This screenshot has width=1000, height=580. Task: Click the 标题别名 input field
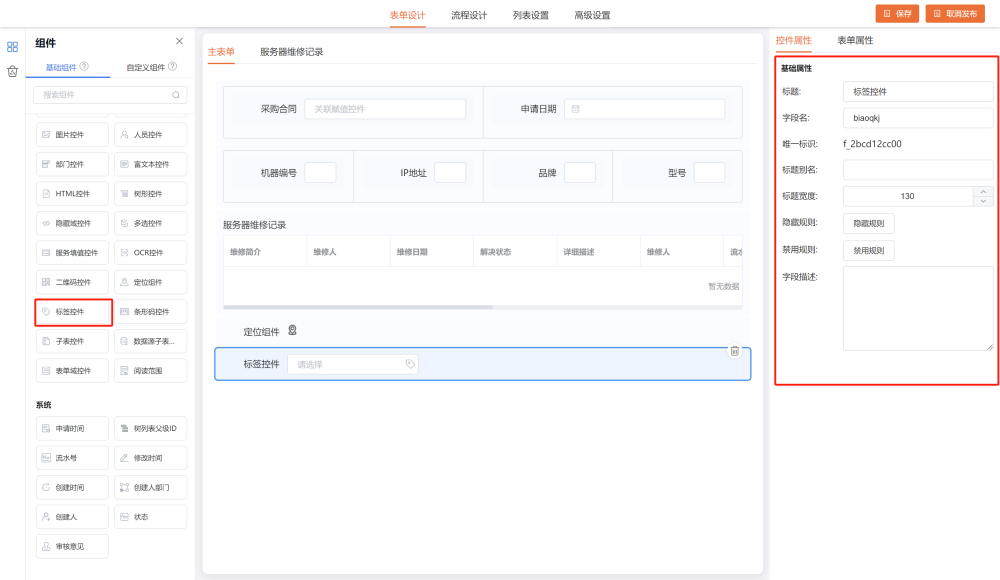[918, 170]
